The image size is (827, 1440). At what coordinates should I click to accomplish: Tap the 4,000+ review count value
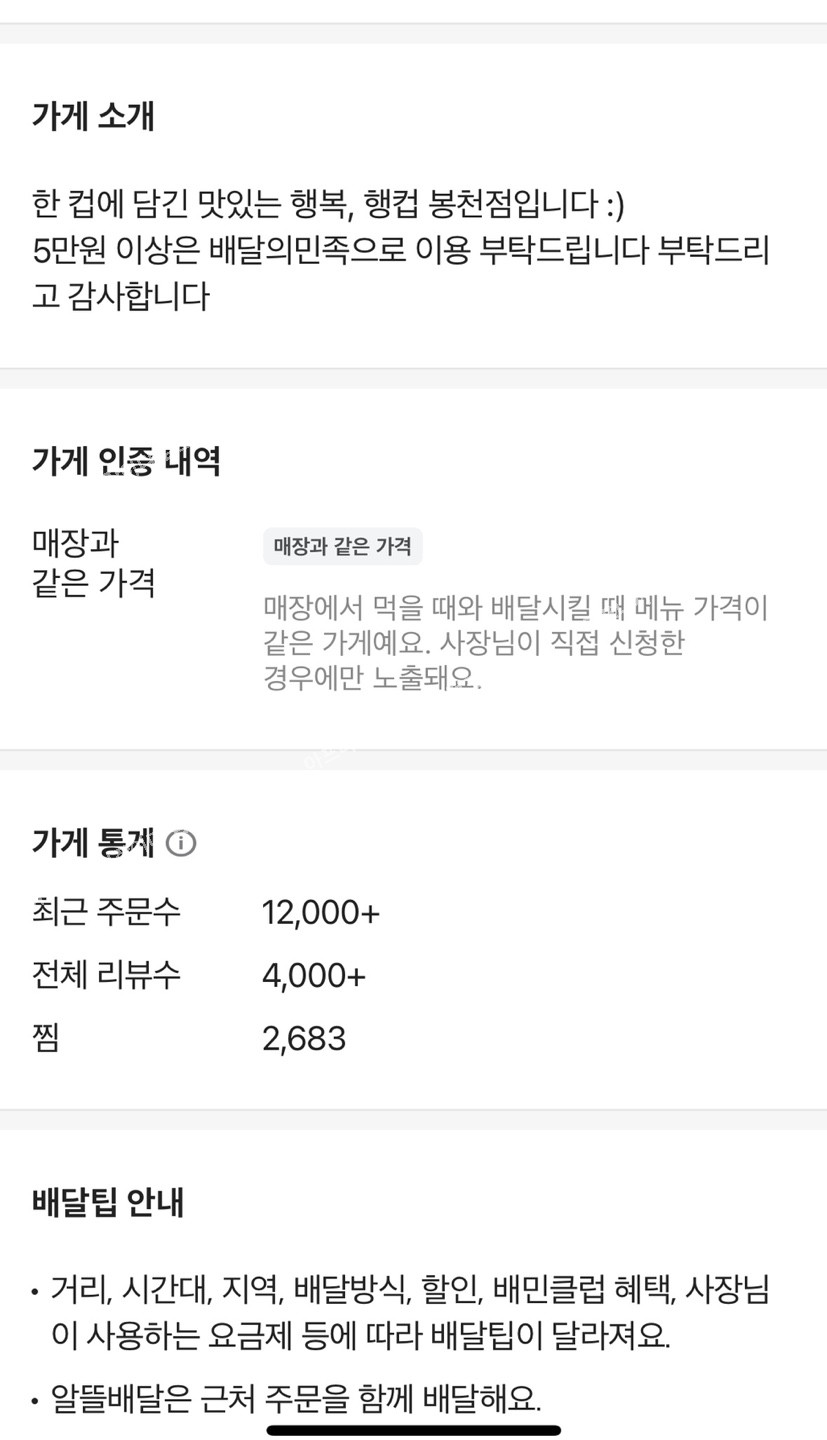314,975
